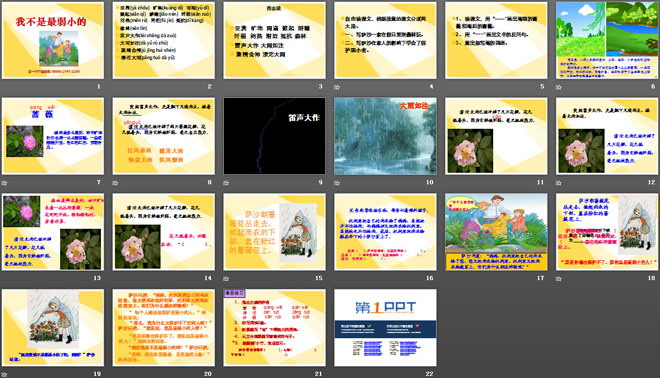Image resolution: width=660 pixels, height=378 pixels.
Task: Open slide 16 with blue paragraph text
Action: click(x=385, y=232)
